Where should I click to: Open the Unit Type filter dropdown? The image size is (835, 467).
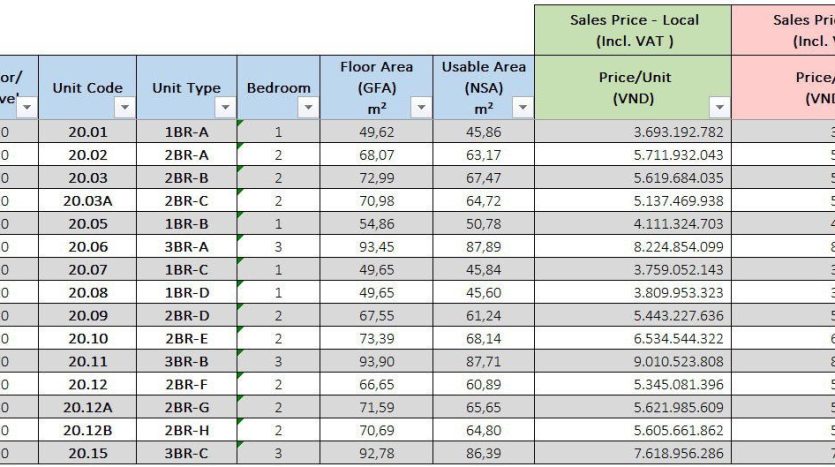(x=225, y=108)
